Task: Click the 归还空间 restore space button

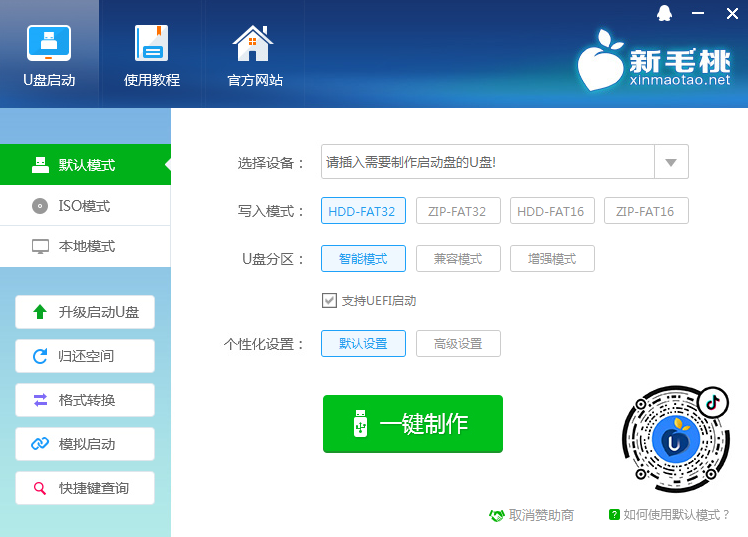Action: (x=85, y=356)
